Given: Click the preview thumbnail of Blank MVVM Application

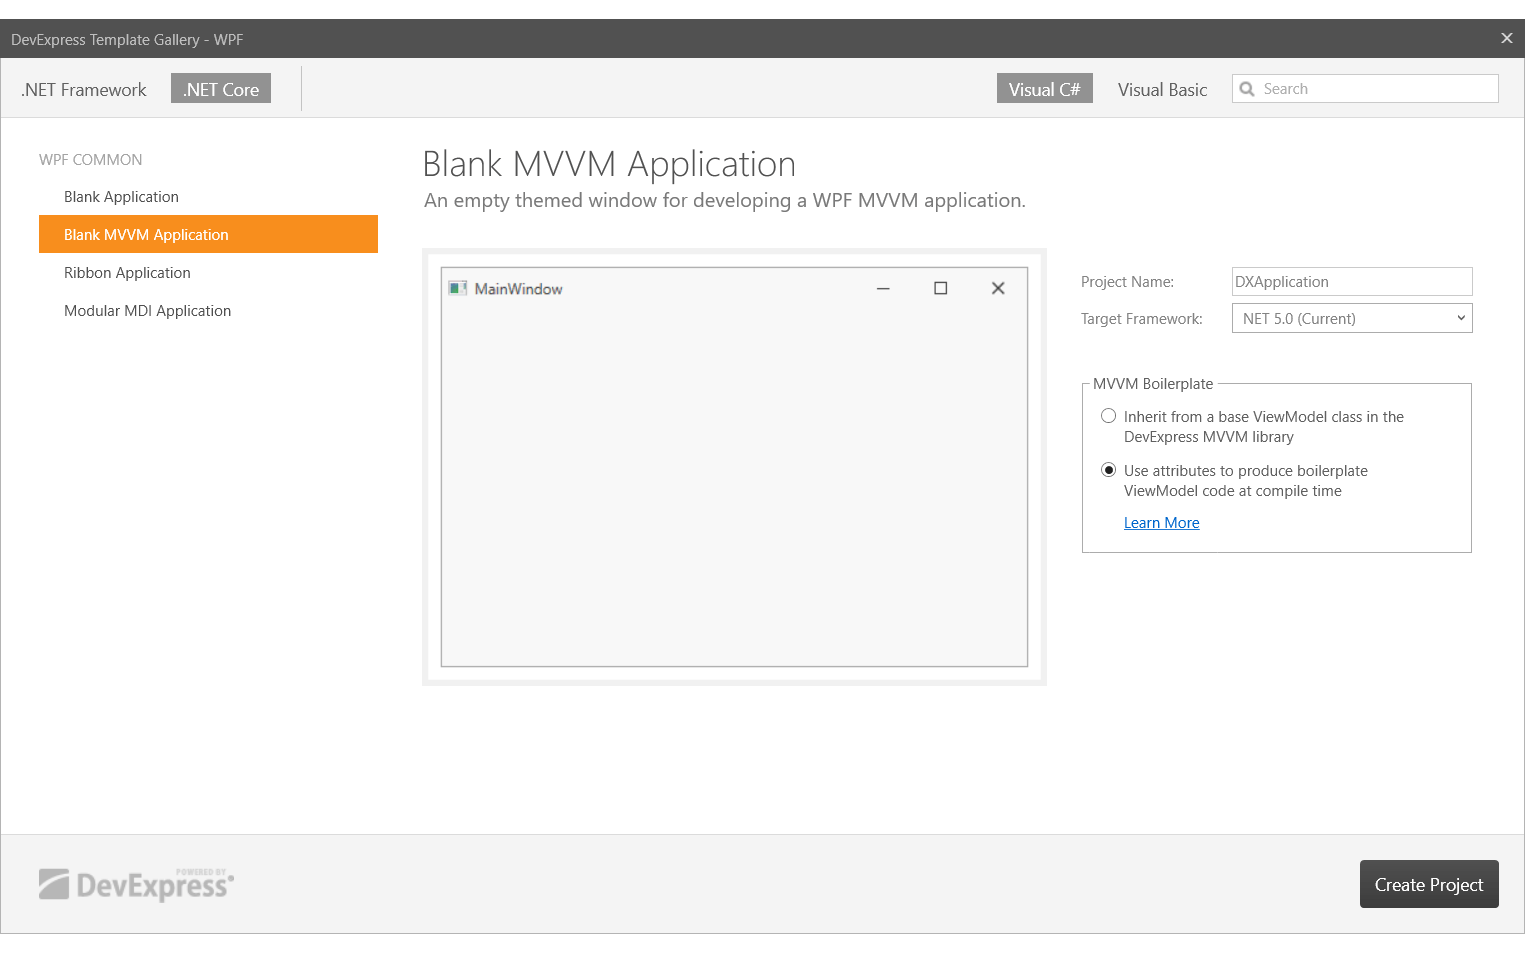Looking at the screenshot, I should [734, 467].
